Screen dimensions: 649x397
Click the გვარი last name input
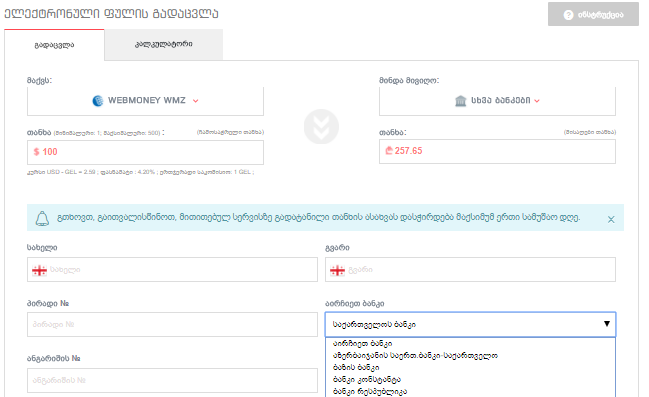470,269
